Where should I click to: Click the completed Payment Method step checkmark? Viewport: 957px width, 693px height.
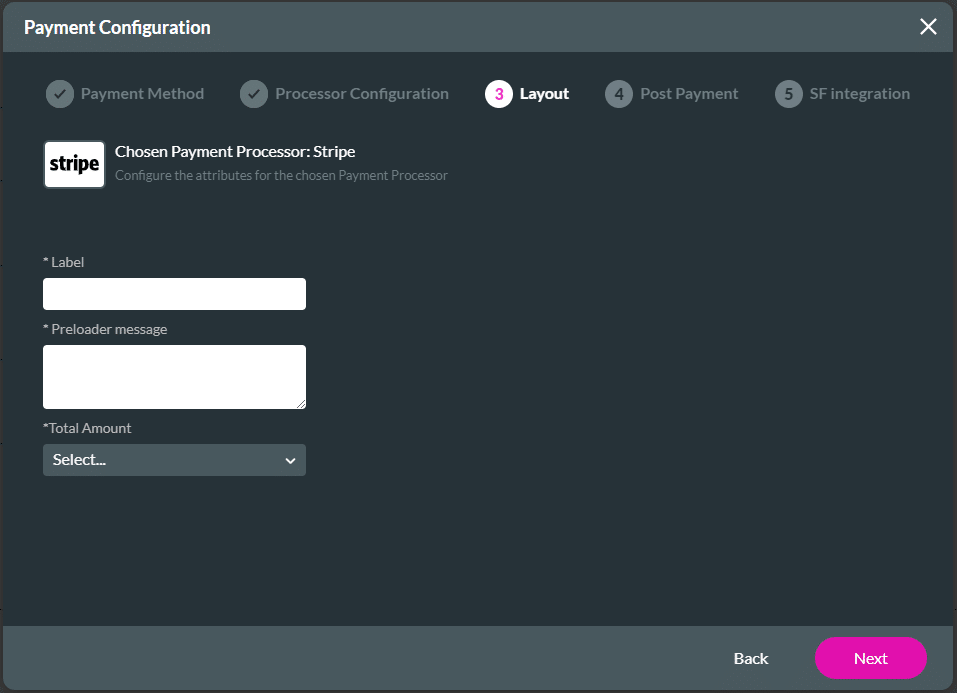59,93
